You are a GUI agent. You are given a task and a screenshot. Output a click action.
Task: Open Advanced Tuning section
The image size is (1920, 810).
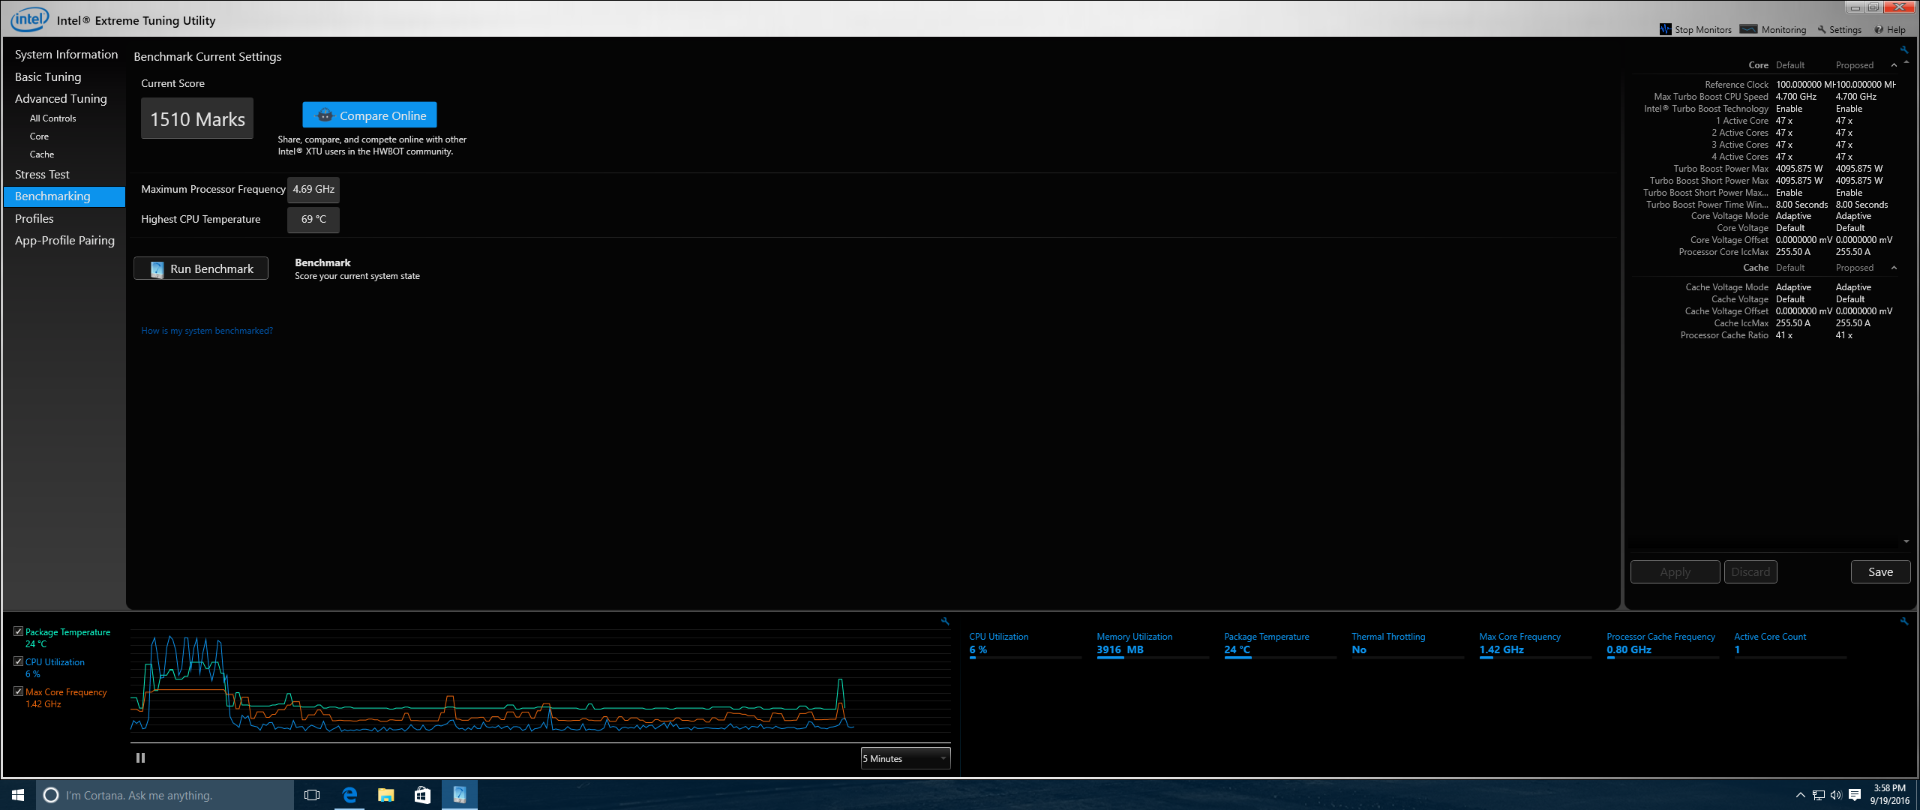coord(61,99)
